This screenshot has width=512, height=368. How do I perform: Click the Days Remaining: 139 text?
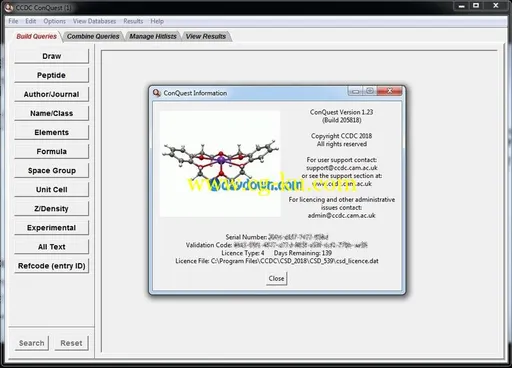(303, 253)
